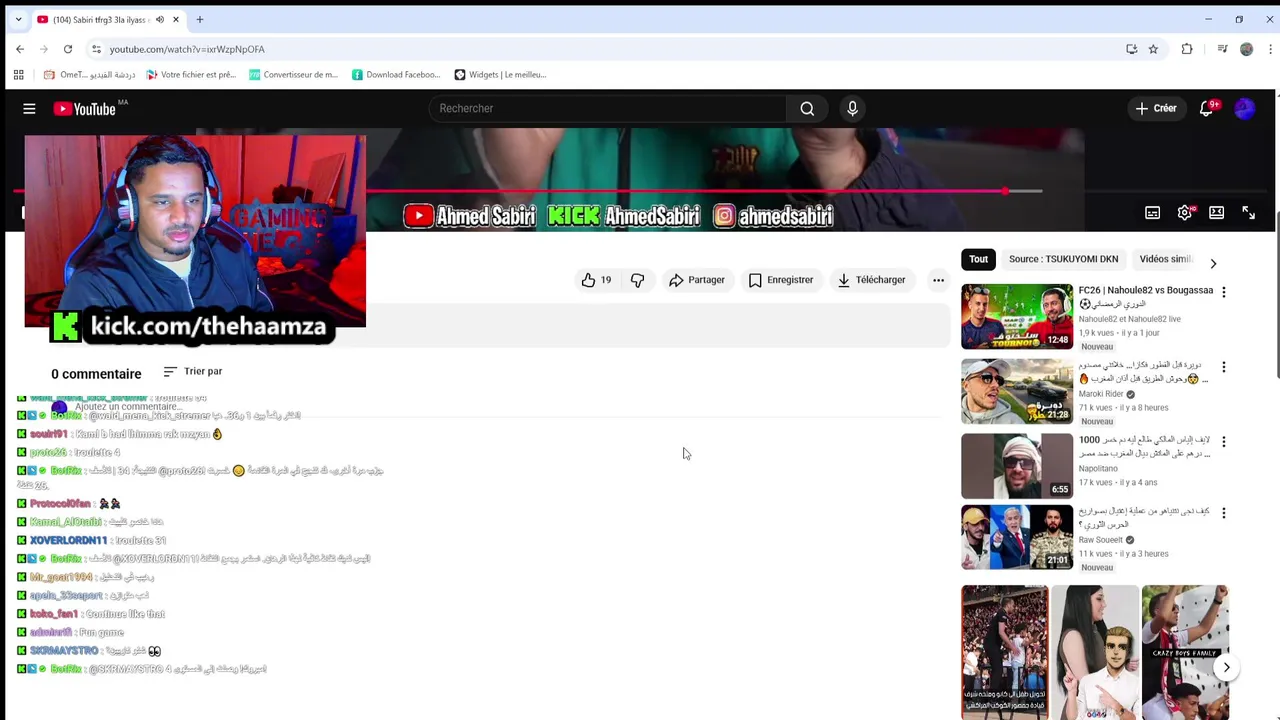The width and height of the screenshot is (1280, 720).
Task: Select the Tout filter chip
Action: click(x=978, y=259)
